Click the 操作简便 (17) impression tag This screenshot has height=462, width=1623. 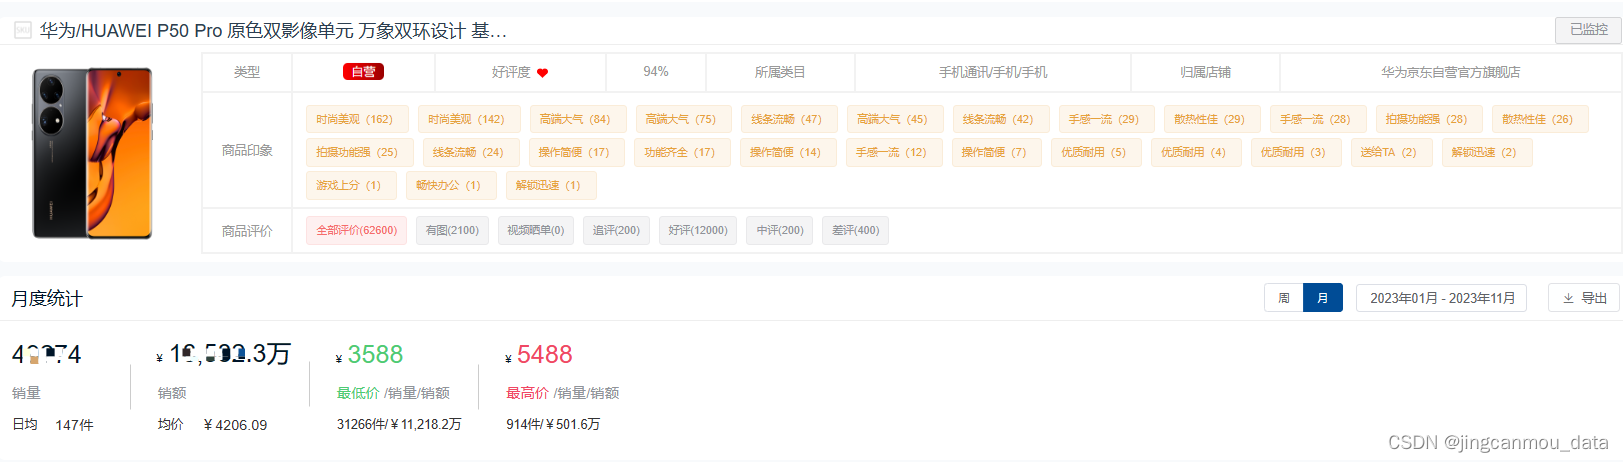pos(576,152)
